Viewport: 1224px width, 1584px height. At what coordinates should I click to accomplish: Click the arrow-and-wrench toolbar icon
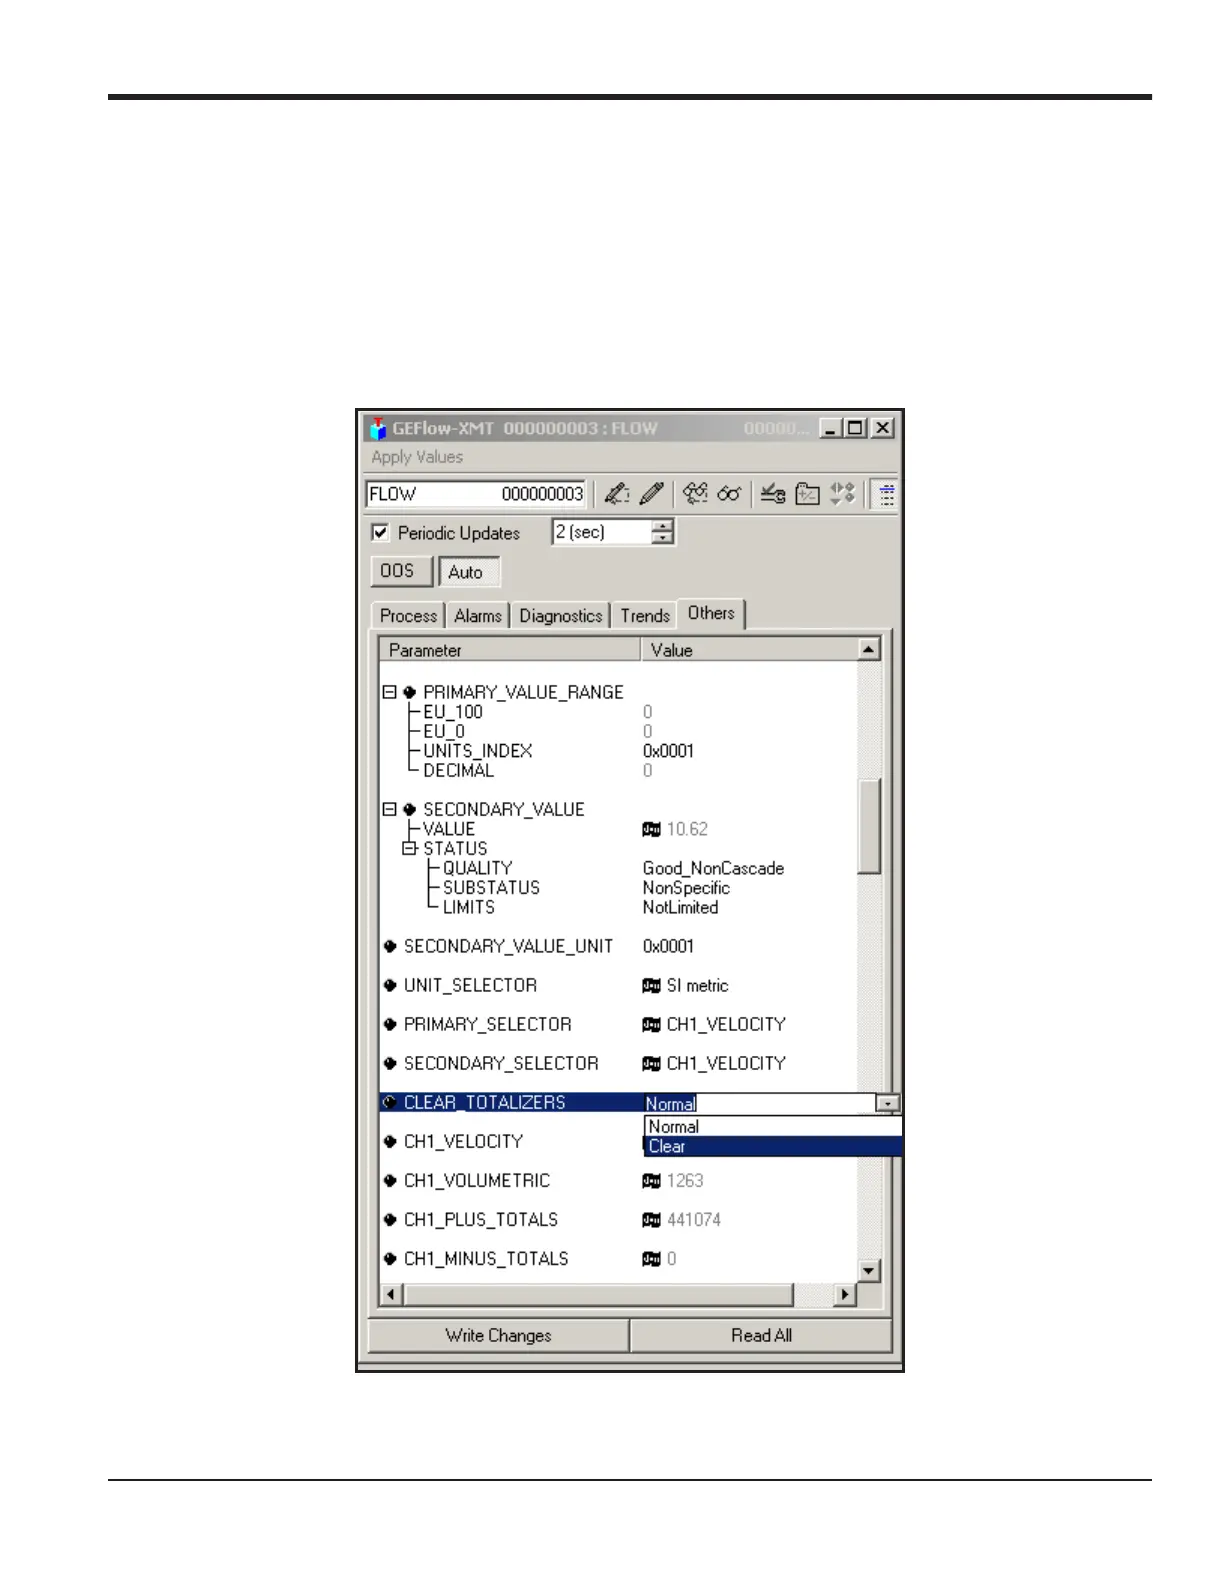tap(772, 493)
